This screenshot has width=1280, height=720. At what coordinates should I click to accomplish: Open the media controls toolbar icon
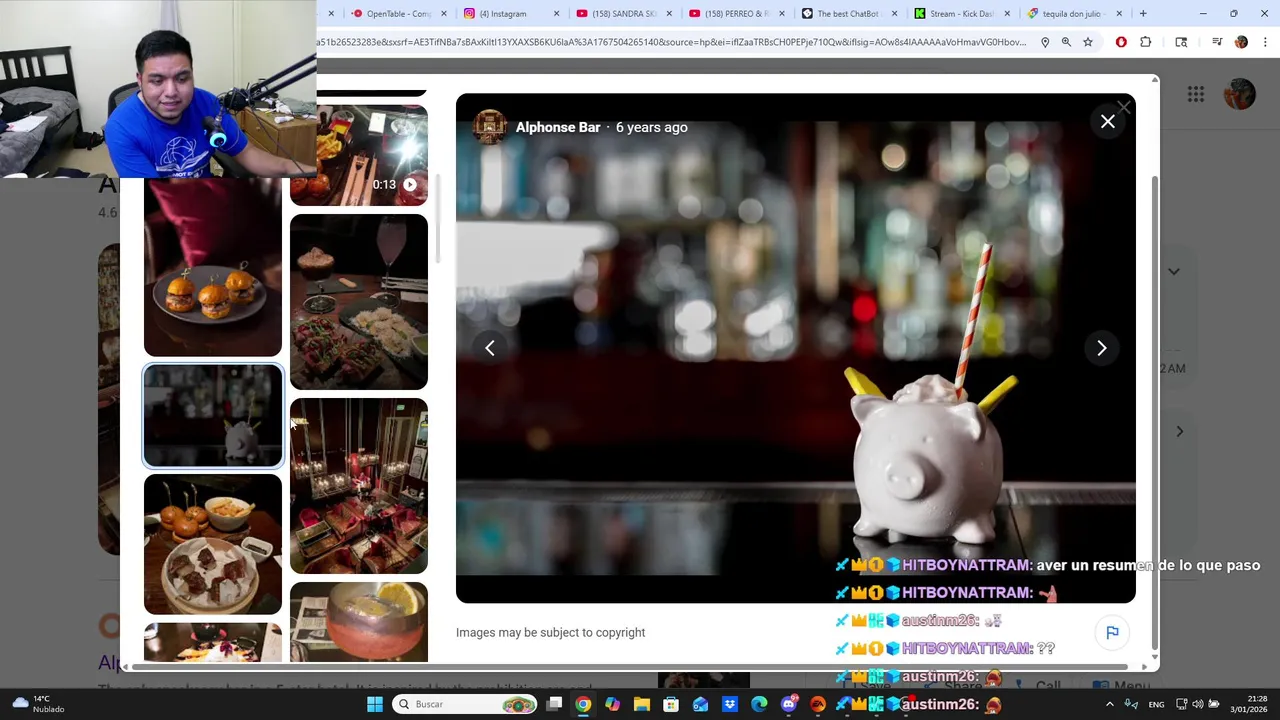click(1217, 42)
